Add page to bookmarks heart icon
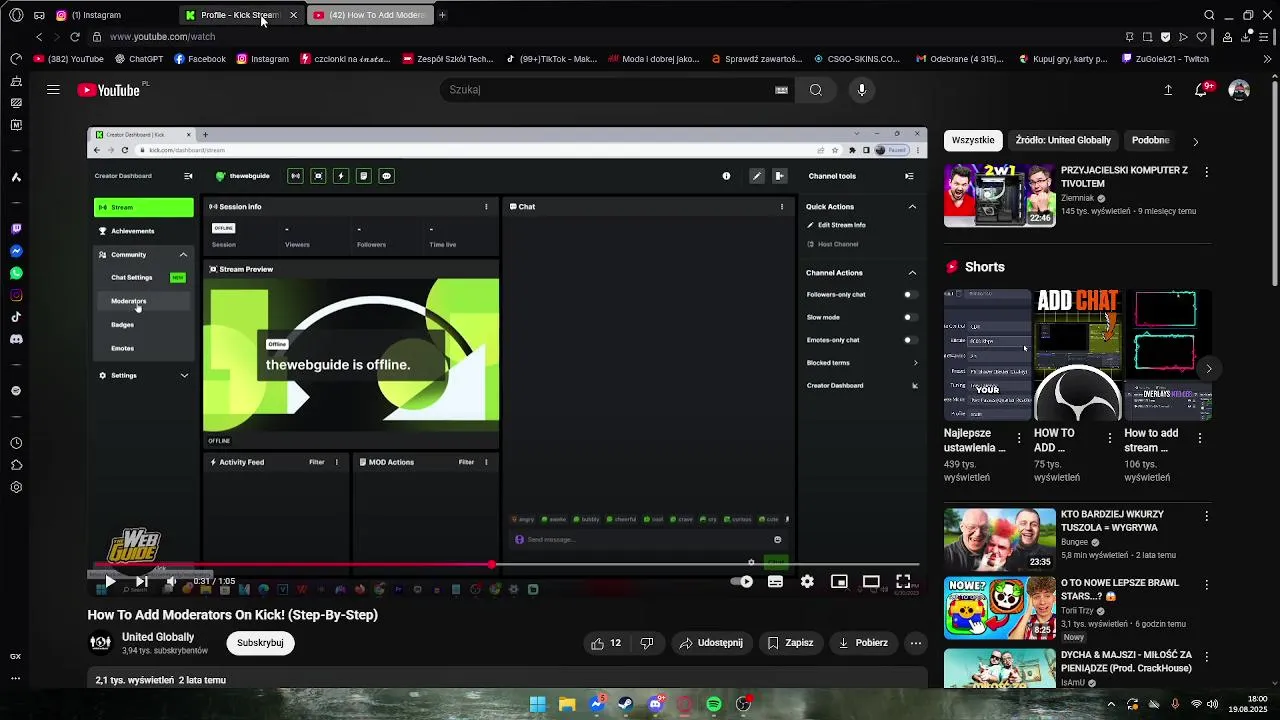Screen dimensions: 1280x720 [x=1201, y=37]
